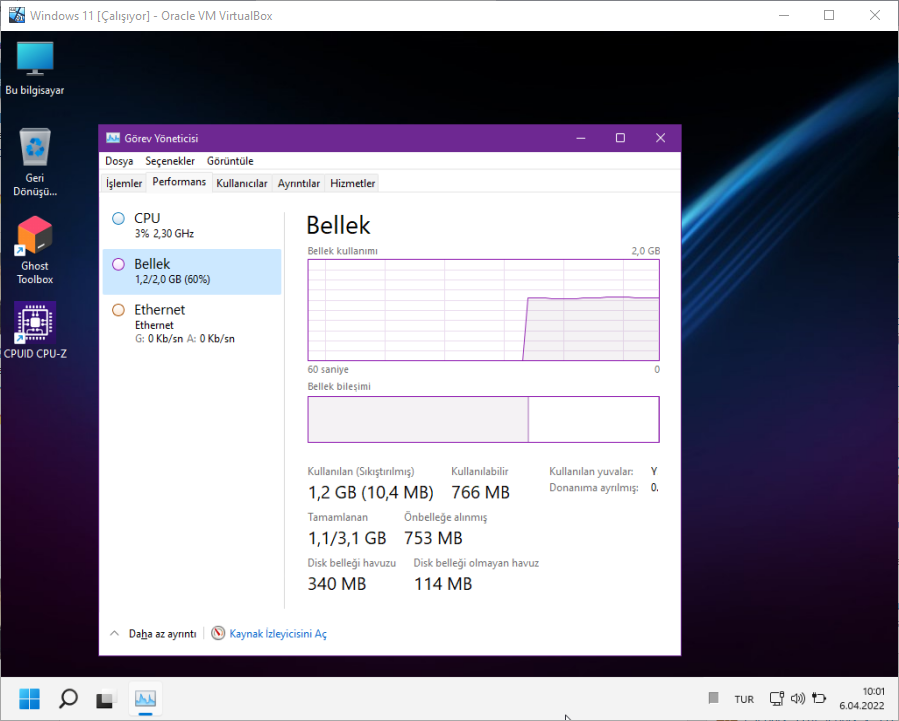Click the Bellek bileşimi bar
Image resolution: width=899 pixels, height=721 pixels.
(x=483, y=419)
